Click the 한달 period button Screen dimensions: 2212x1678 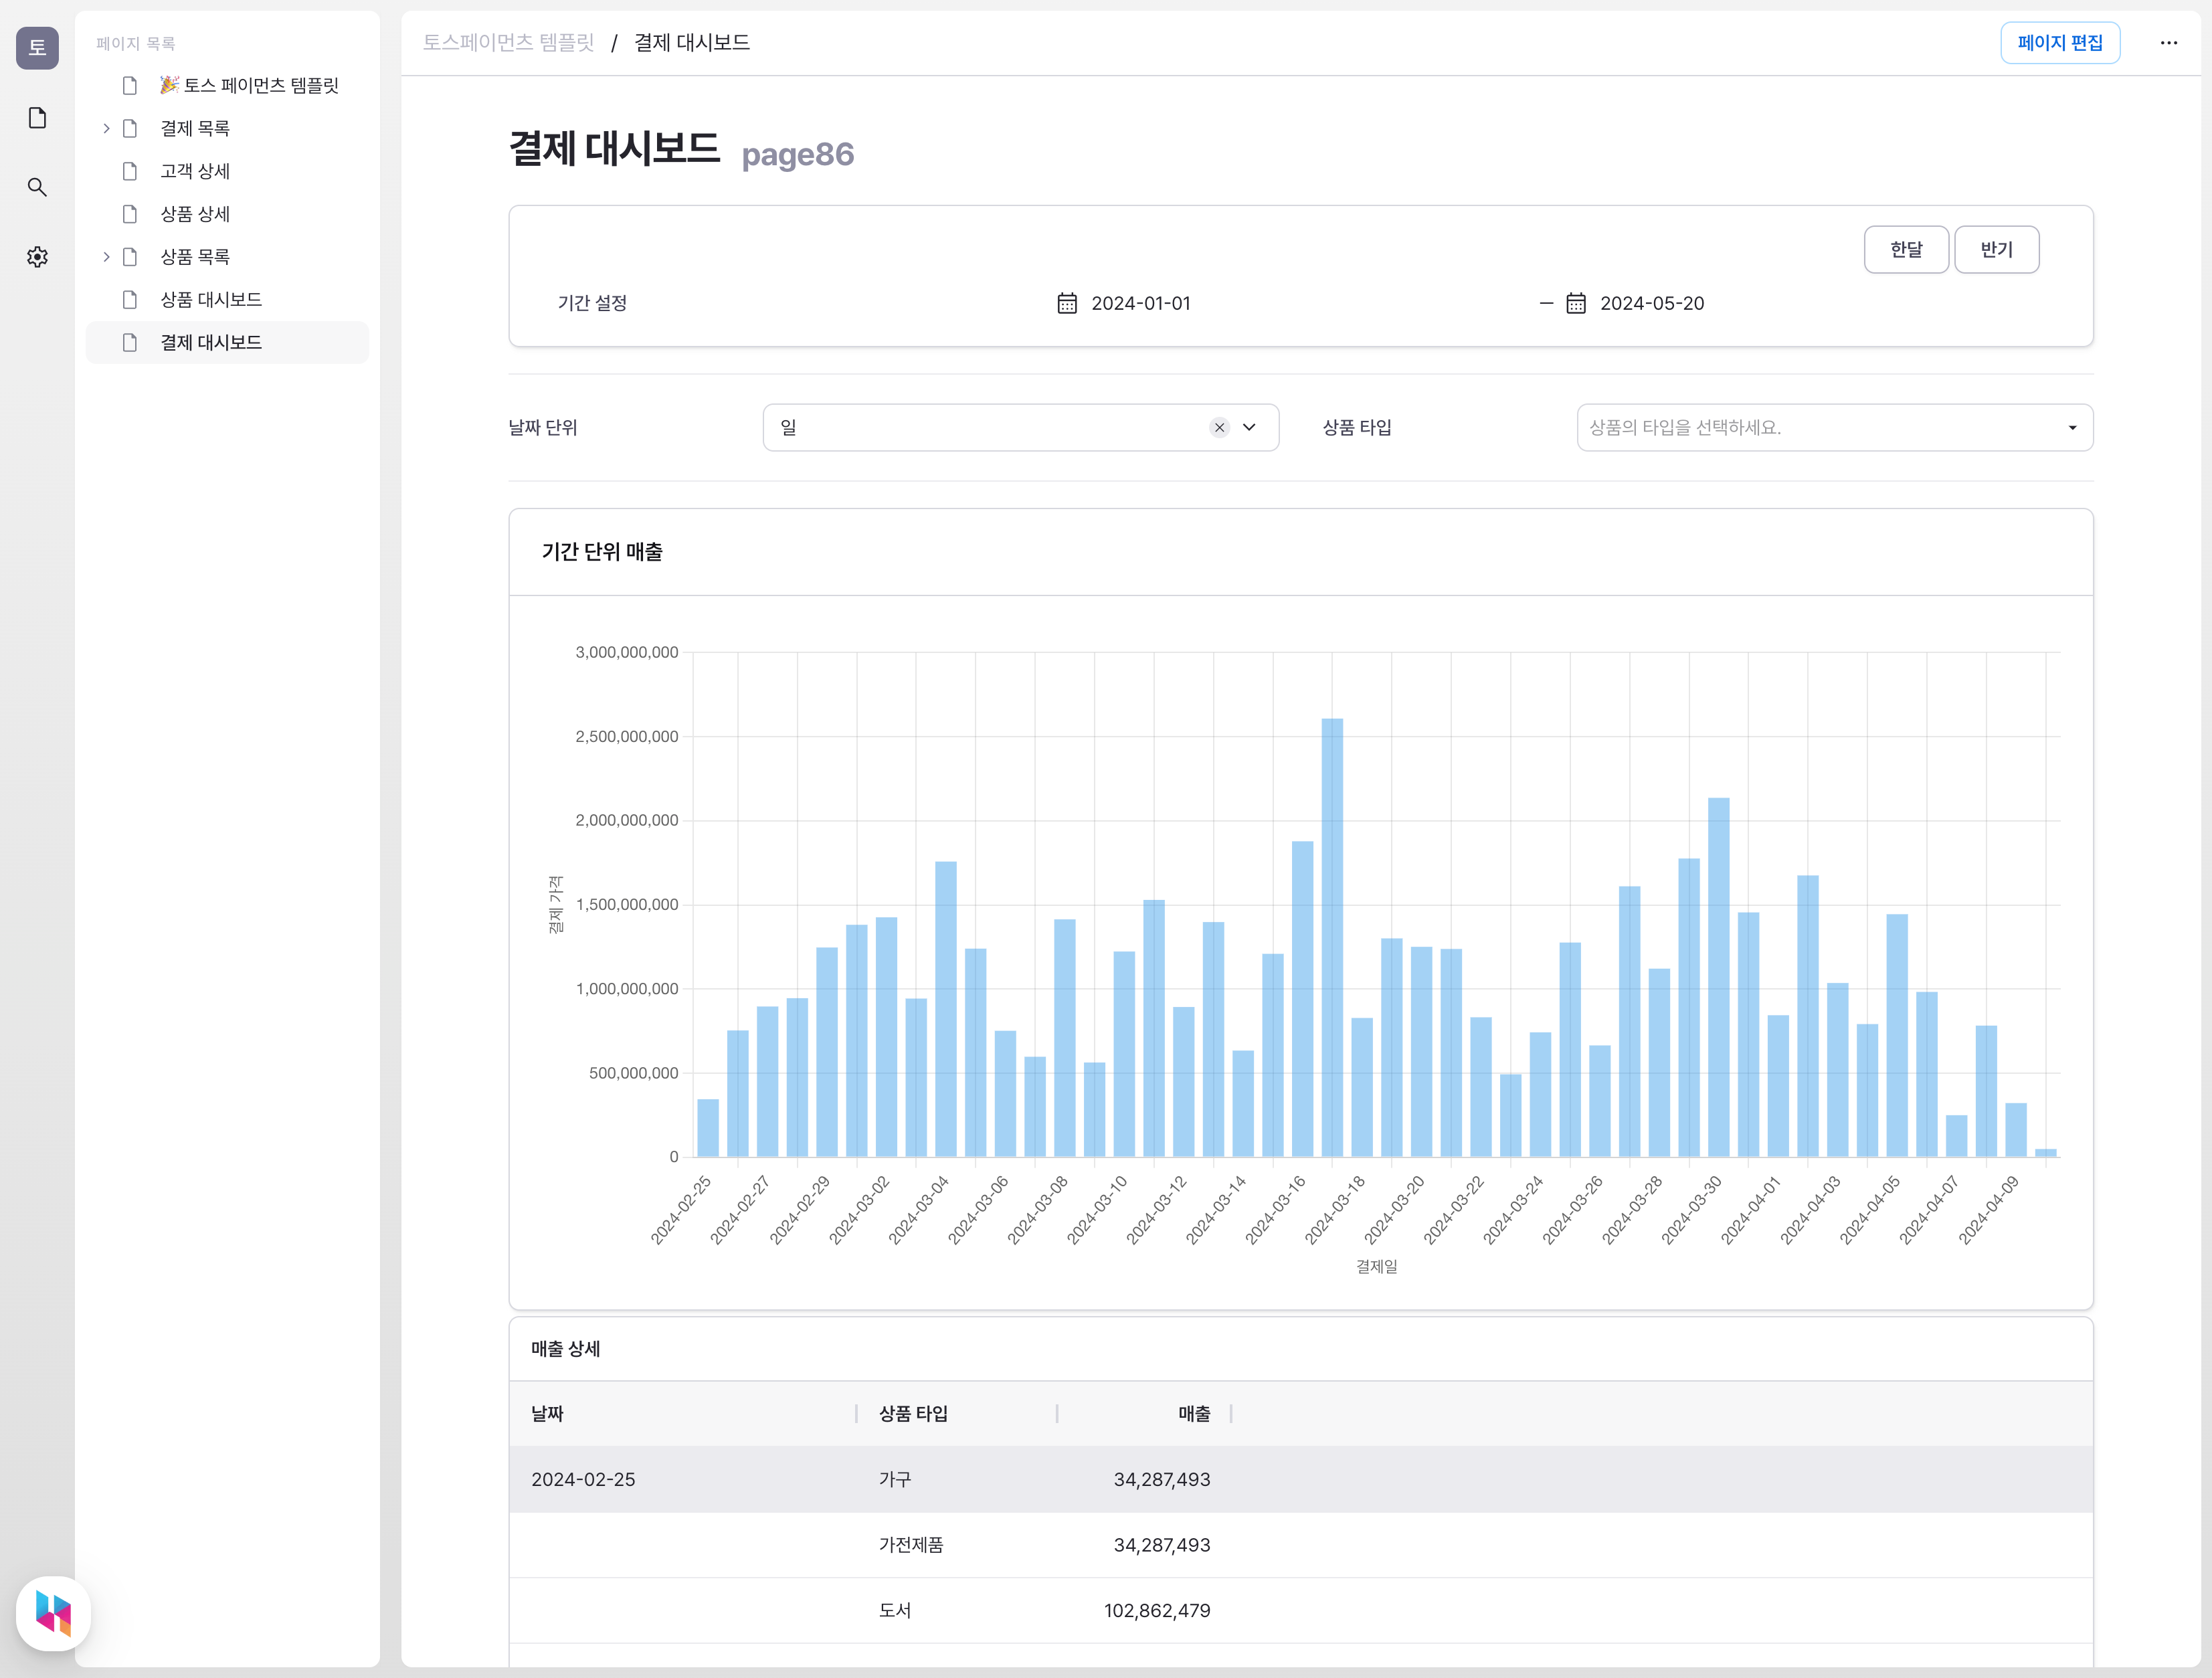tap(1905, 249)
